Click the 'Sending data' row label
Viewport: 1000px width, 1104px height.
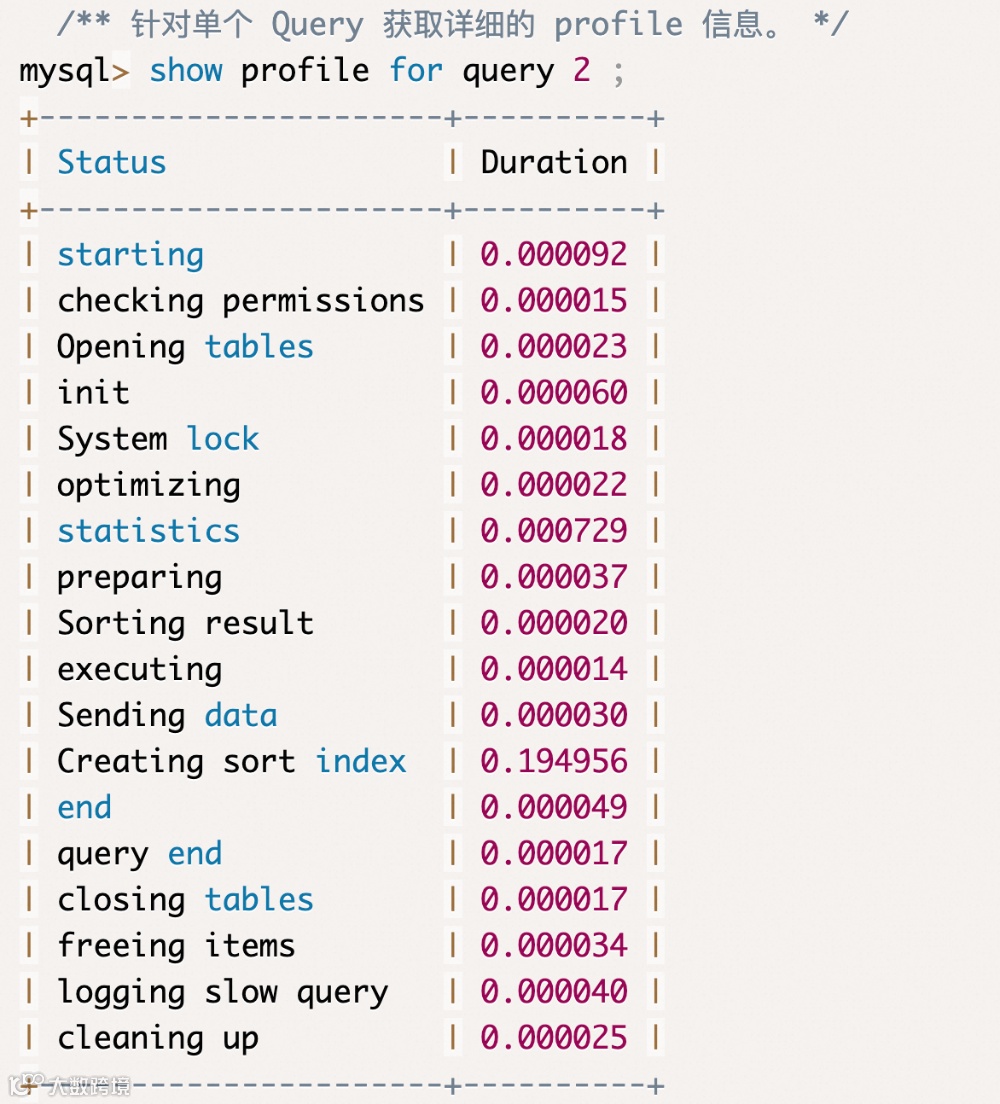click(x=167, y=715)
